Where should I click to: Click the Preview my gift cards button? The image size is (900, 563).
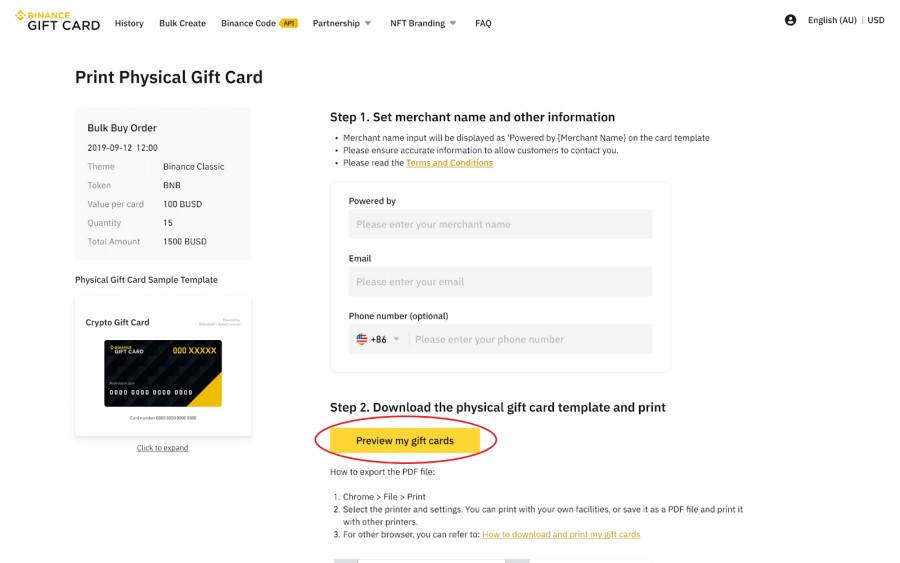[x=405, y=440]
